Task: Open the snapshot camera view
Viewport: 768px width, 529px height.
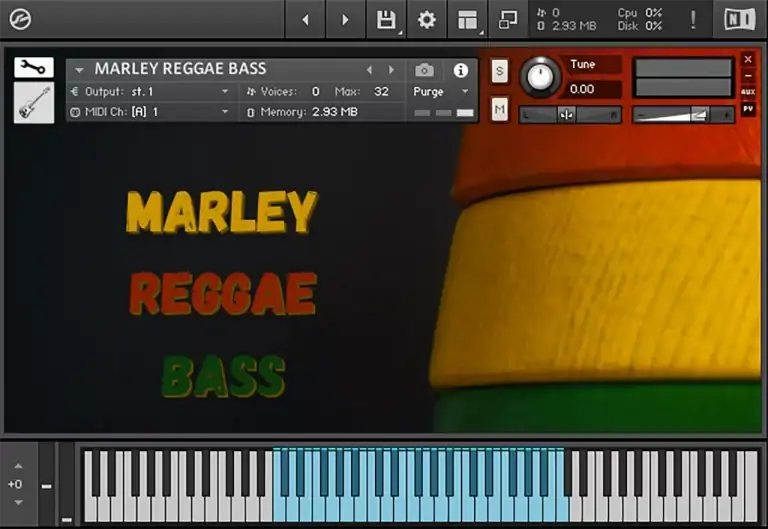Action: tap(424, 70)
